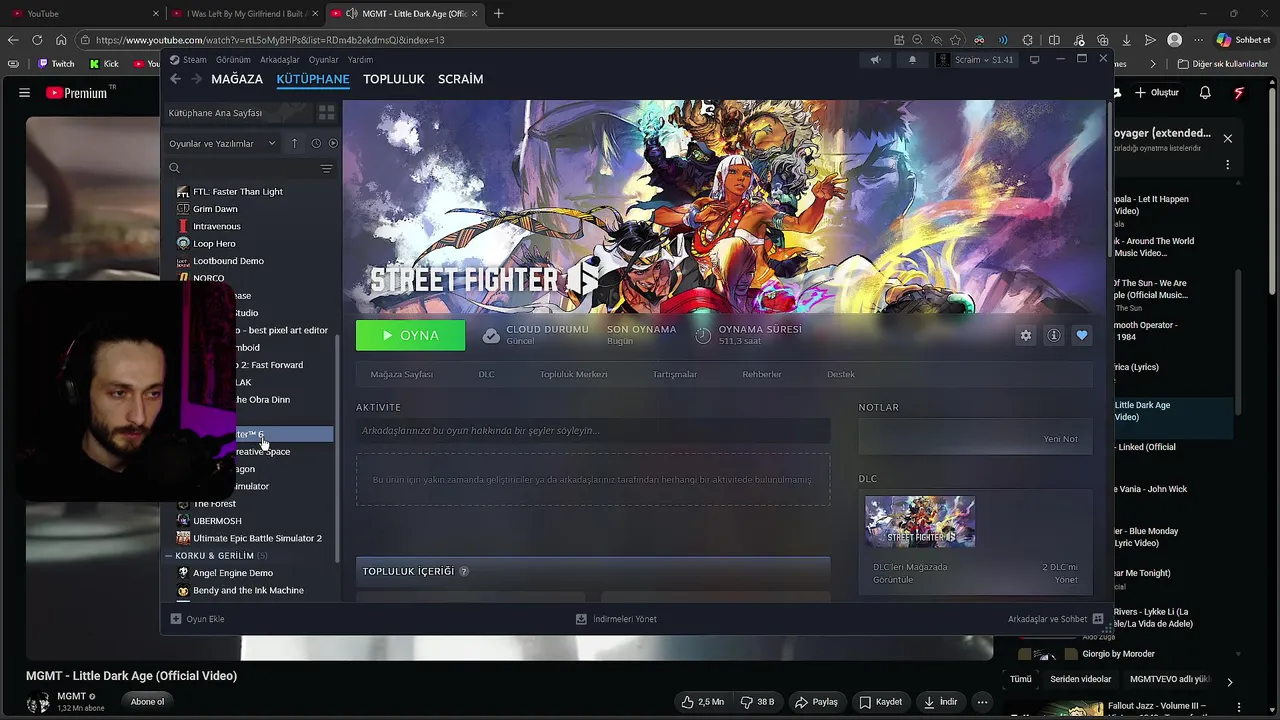Image resolution: width=1280 pixels, height=720 pixels.
Task: Click Yeni Not to add note
Action: pyautogui.click(x=1061, y=439)
